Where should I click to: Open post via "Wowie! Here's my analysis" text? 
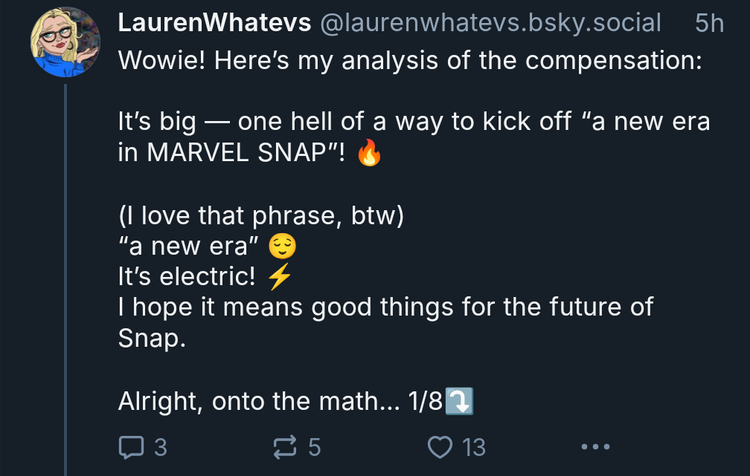pyautogui.click(x=410, y=61)
